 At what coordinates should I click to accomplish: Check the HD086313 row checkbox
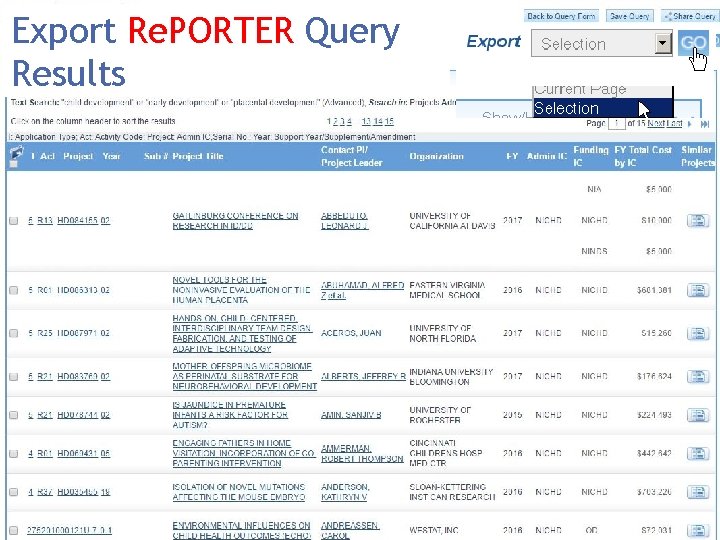[14, 290]
